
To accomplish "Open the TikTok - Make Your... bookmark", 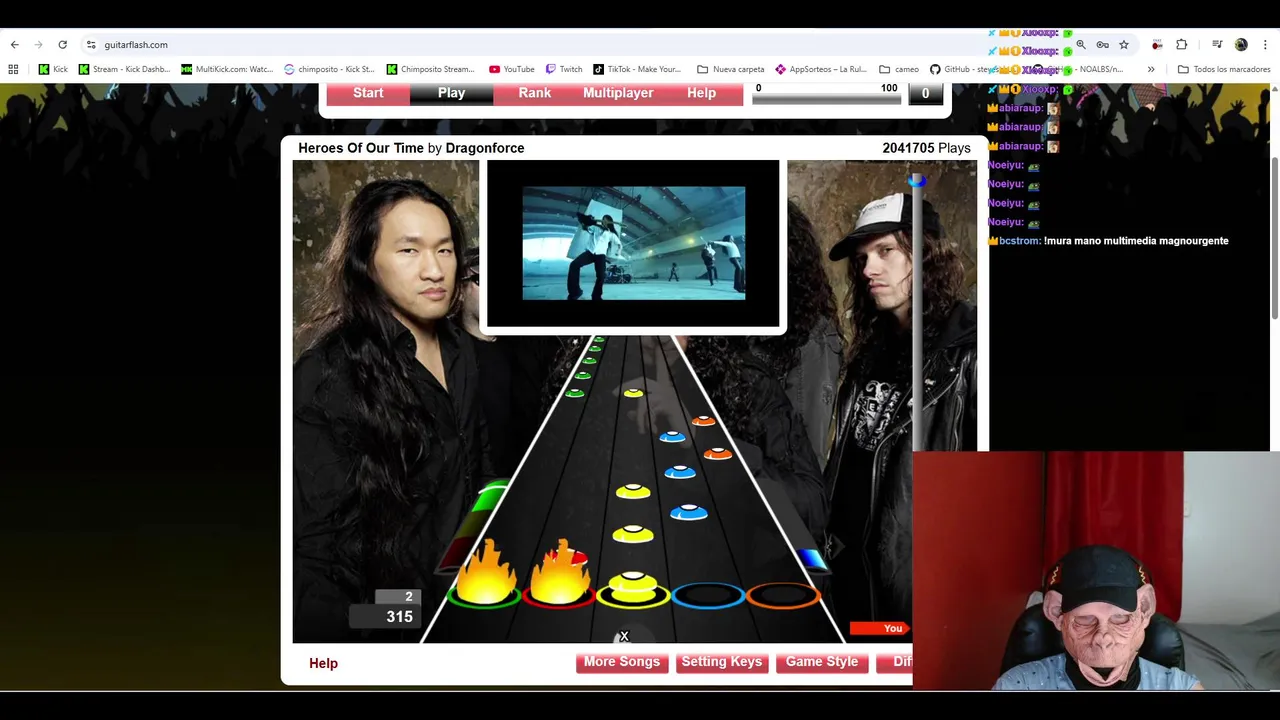I will (x=637, y=69).
